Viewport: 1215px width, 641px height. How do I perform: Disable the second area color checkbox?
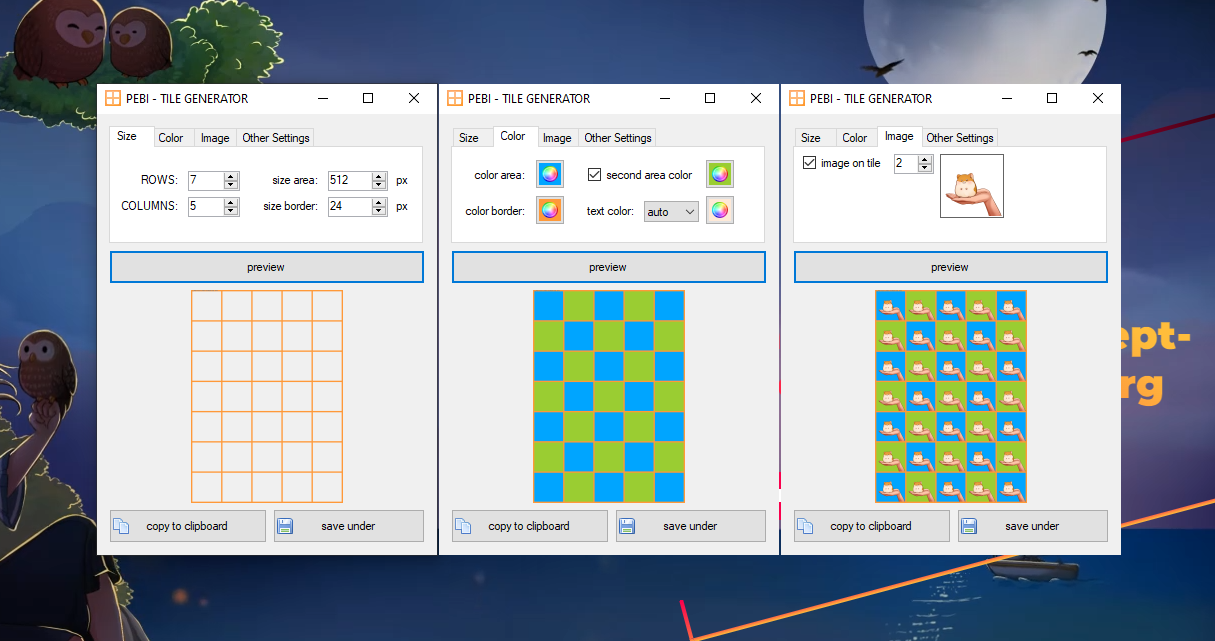[x=595, y=175]
